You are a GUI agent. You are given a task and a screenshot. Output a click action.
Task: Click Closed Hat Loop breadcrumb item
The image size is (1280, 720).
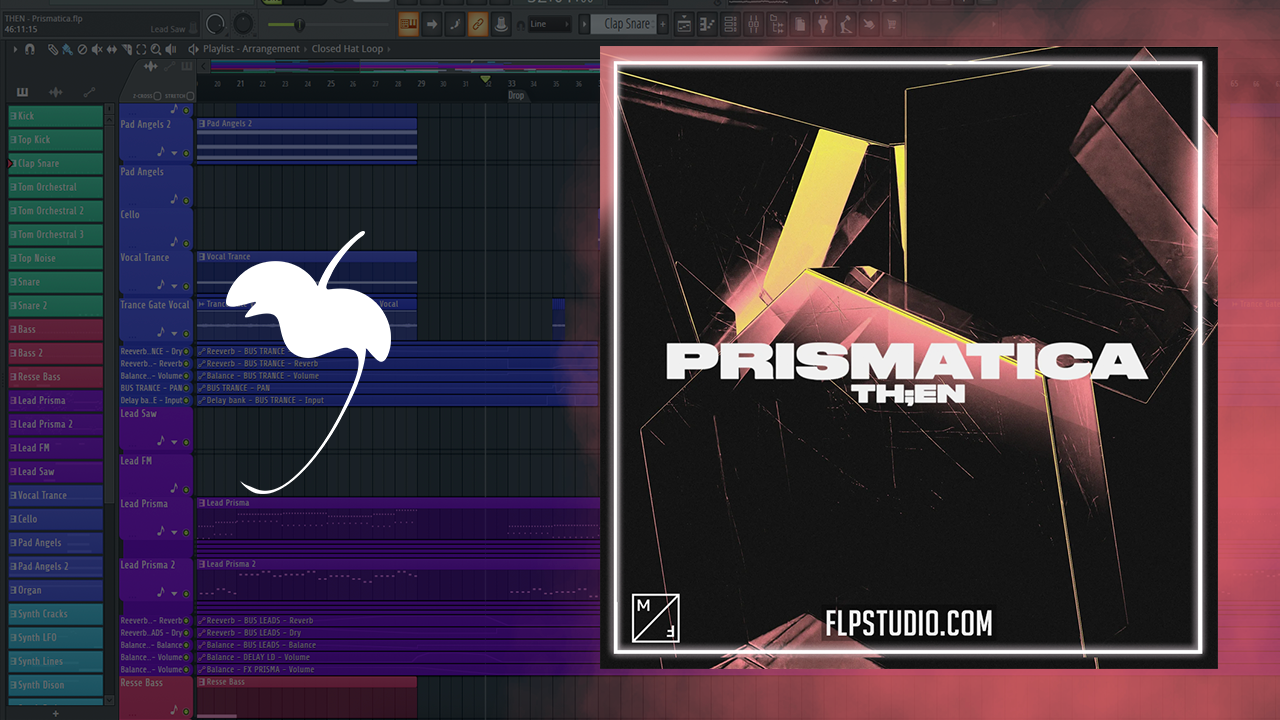347,49
